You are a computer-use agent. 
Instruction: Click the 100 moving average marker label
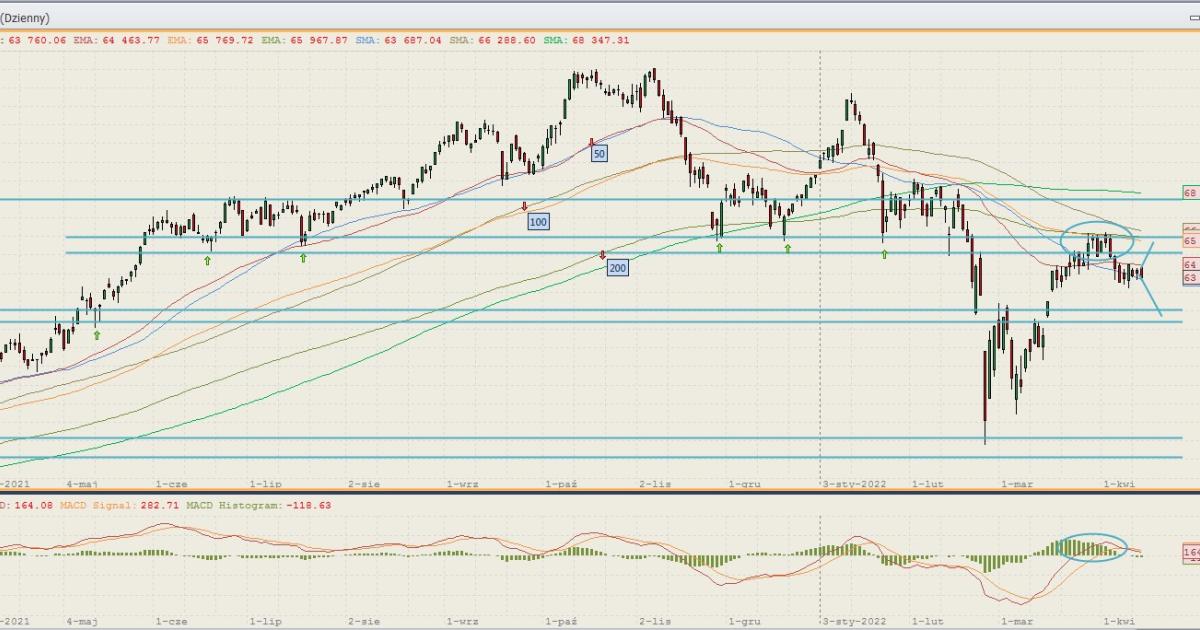pos(538,221)
